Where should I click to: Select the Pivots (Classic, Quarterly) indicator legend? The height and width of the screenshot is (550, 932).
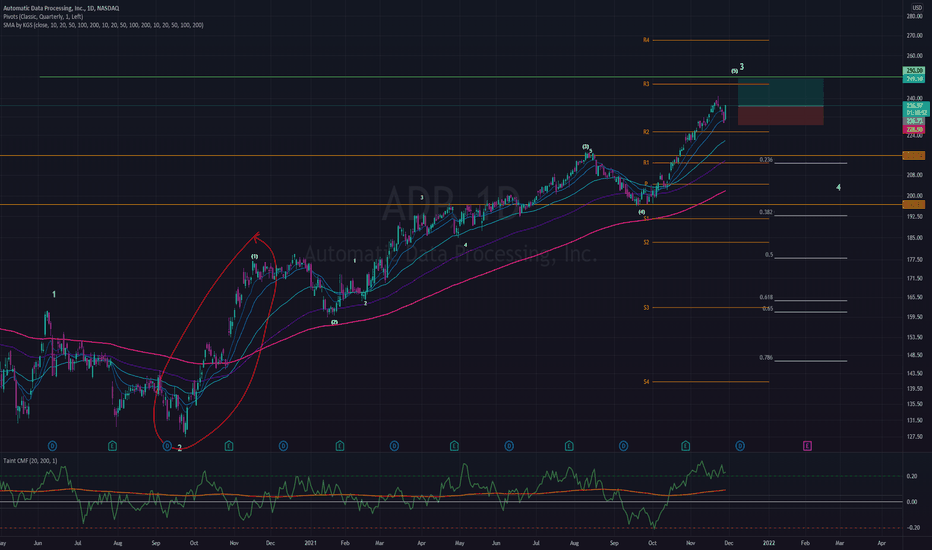[43, 17]
